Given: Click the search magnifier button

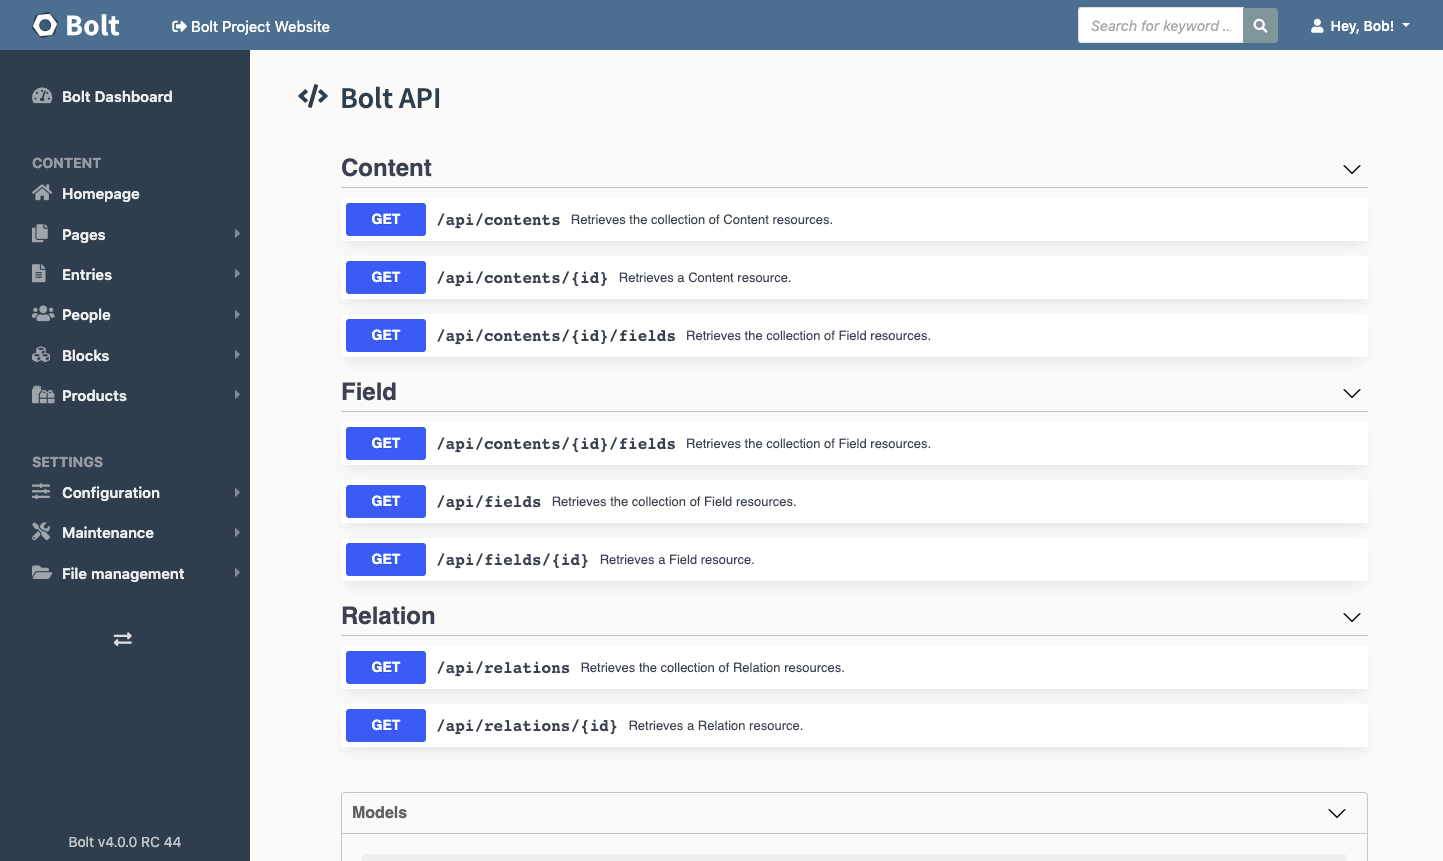Looking at the screenshot, I should pos(1260,25).
